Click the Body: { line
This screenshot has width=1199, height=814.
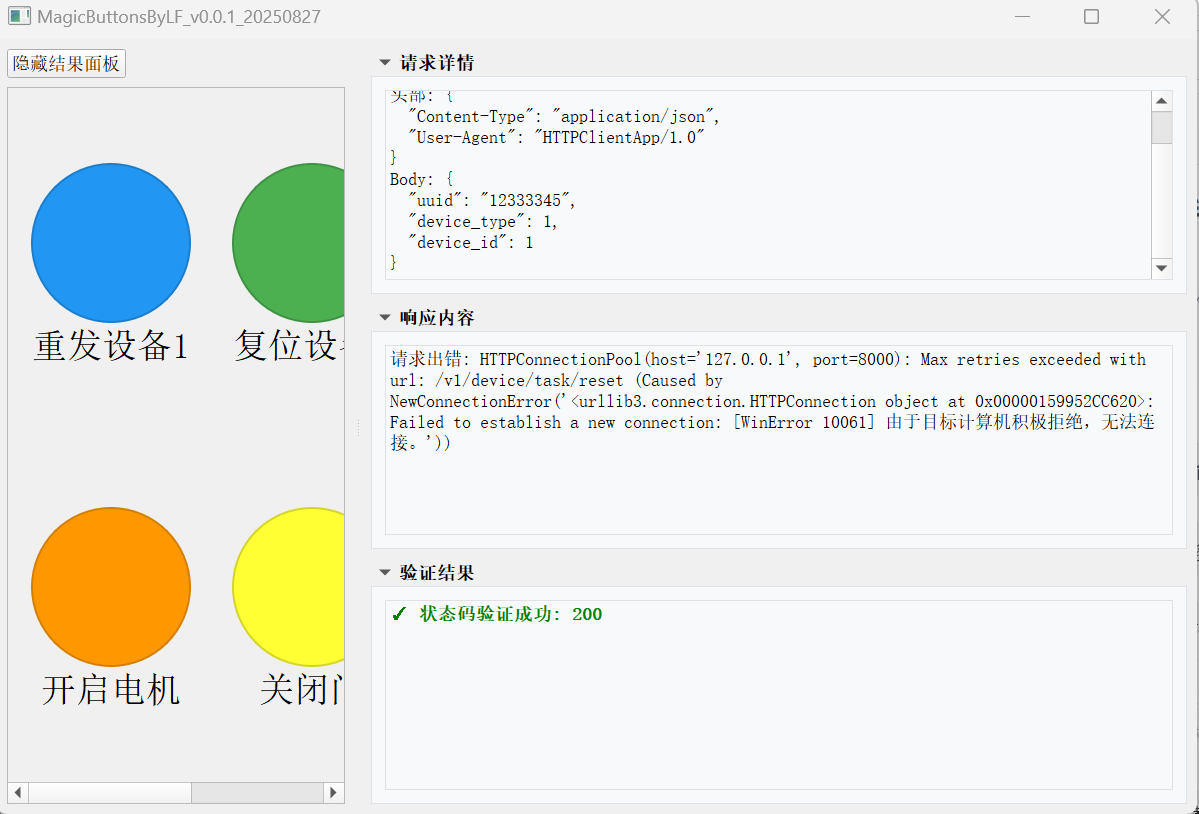421,180
